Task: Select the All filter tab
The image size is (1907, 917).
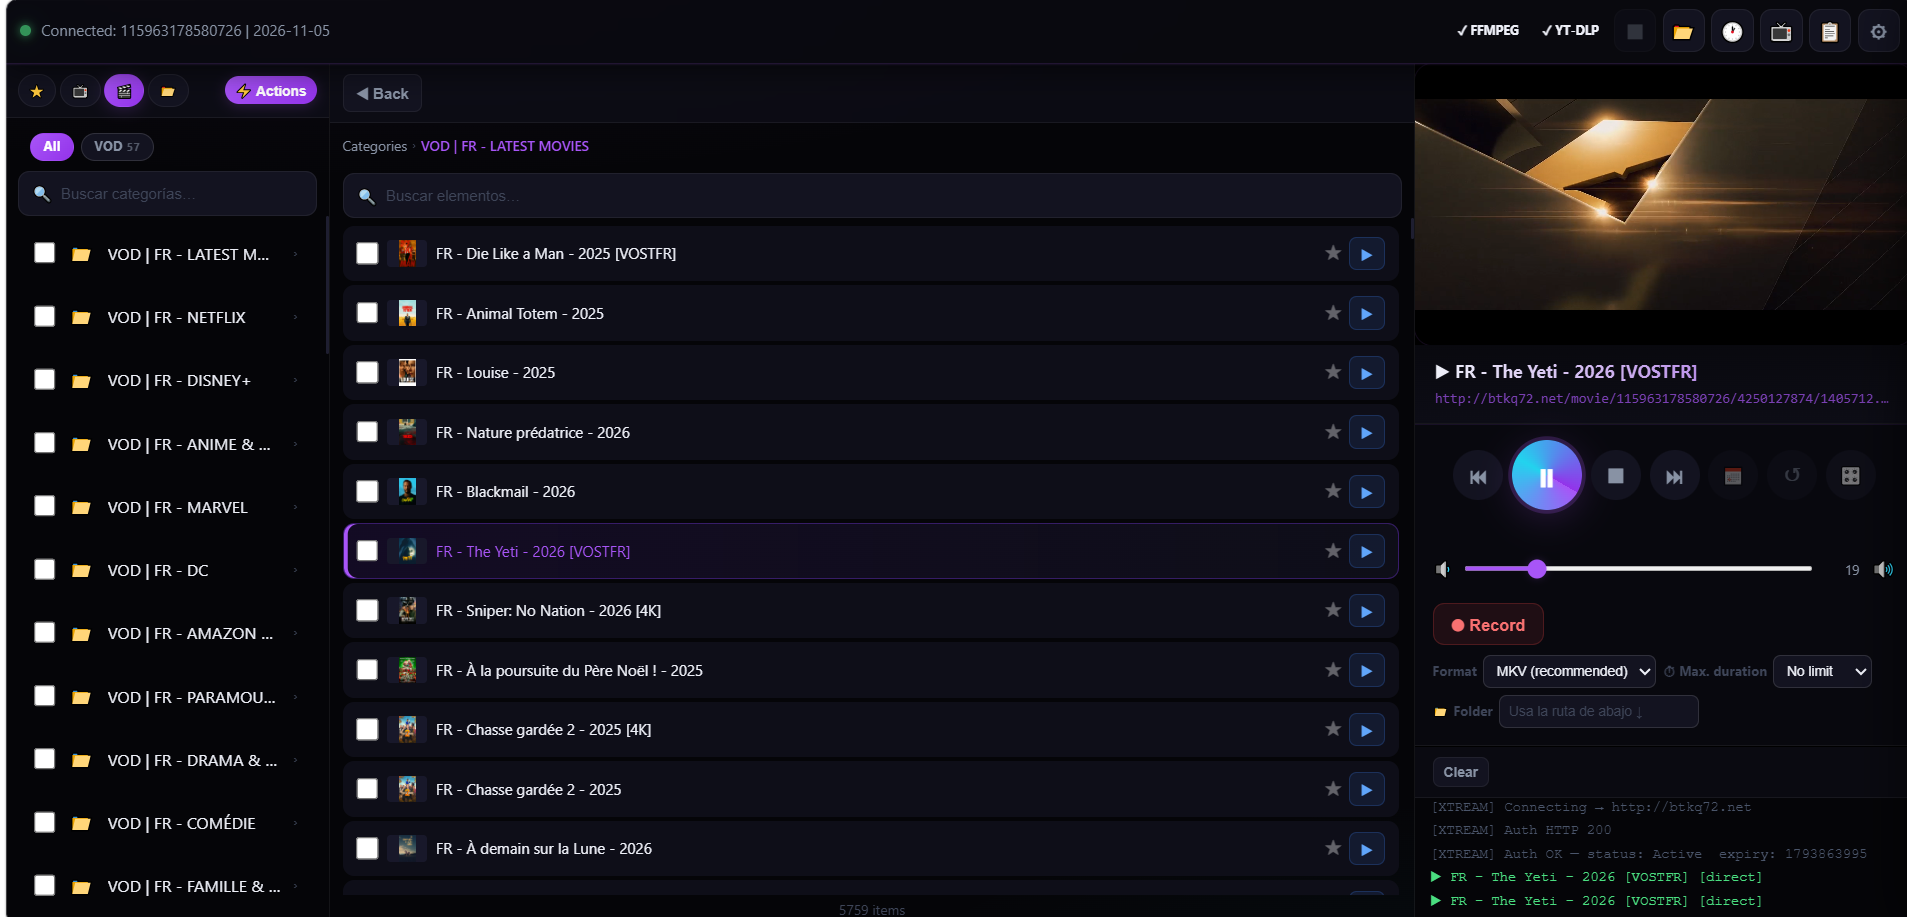Action: (51, 147)
